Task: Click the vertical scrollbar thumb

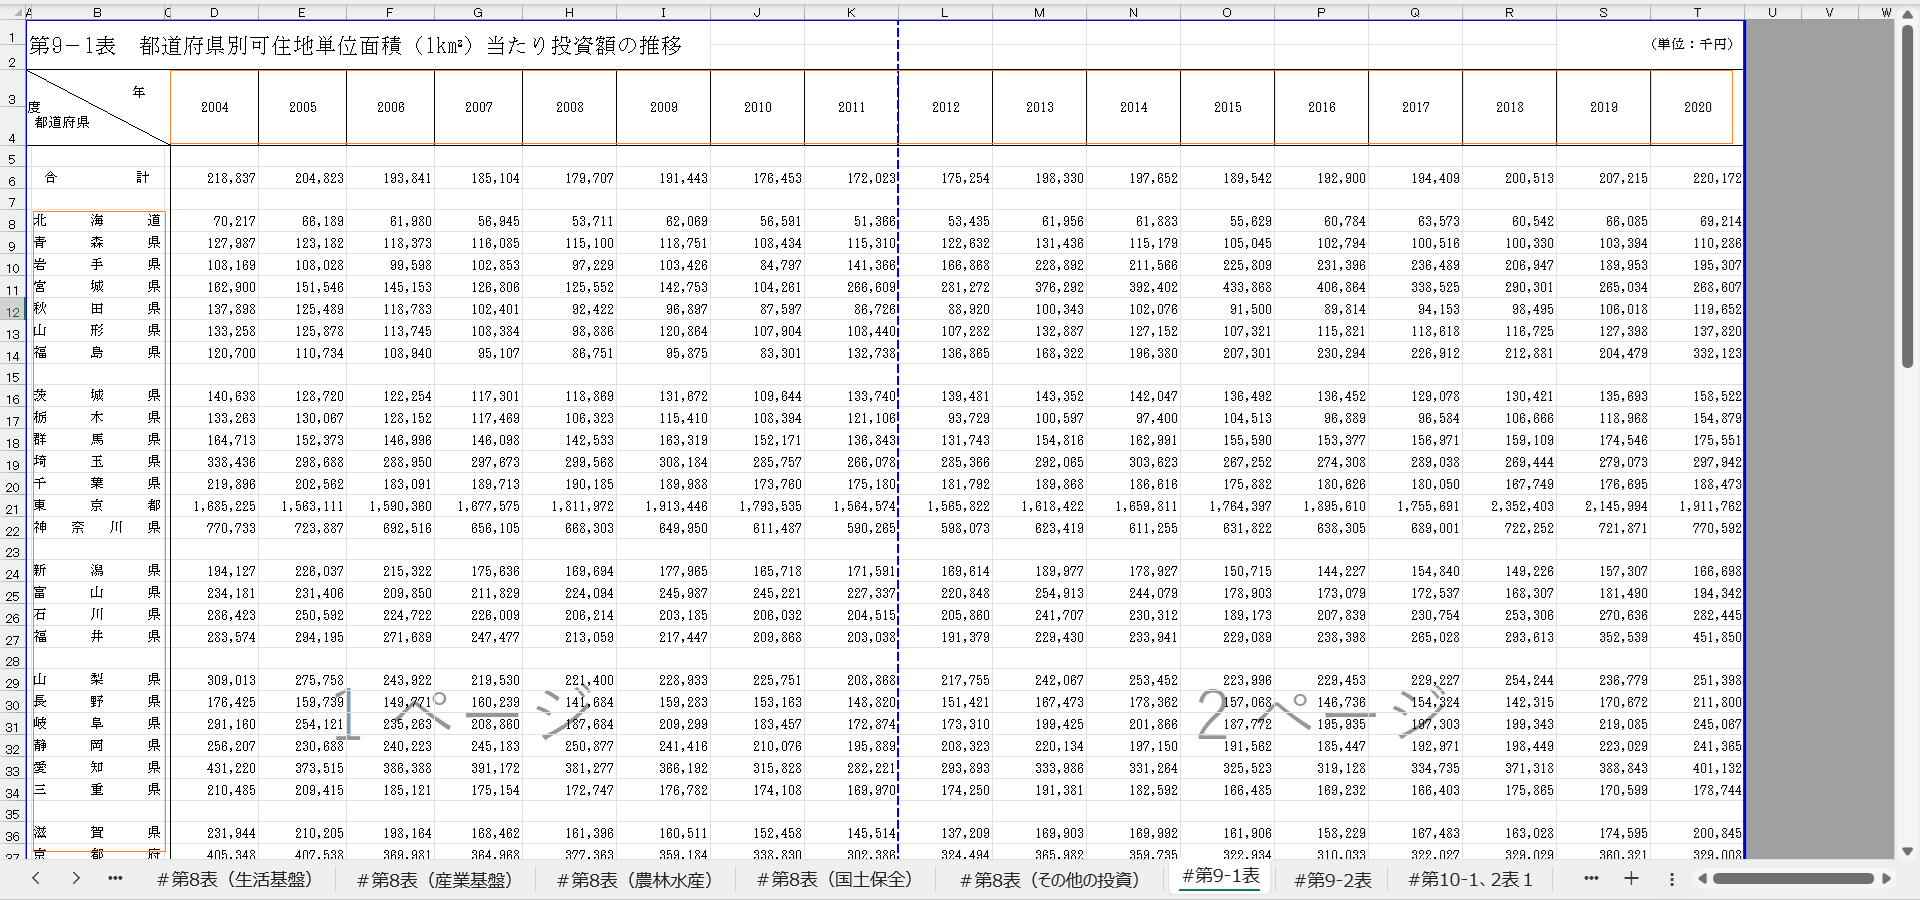Action: (x=1907, y=200)
